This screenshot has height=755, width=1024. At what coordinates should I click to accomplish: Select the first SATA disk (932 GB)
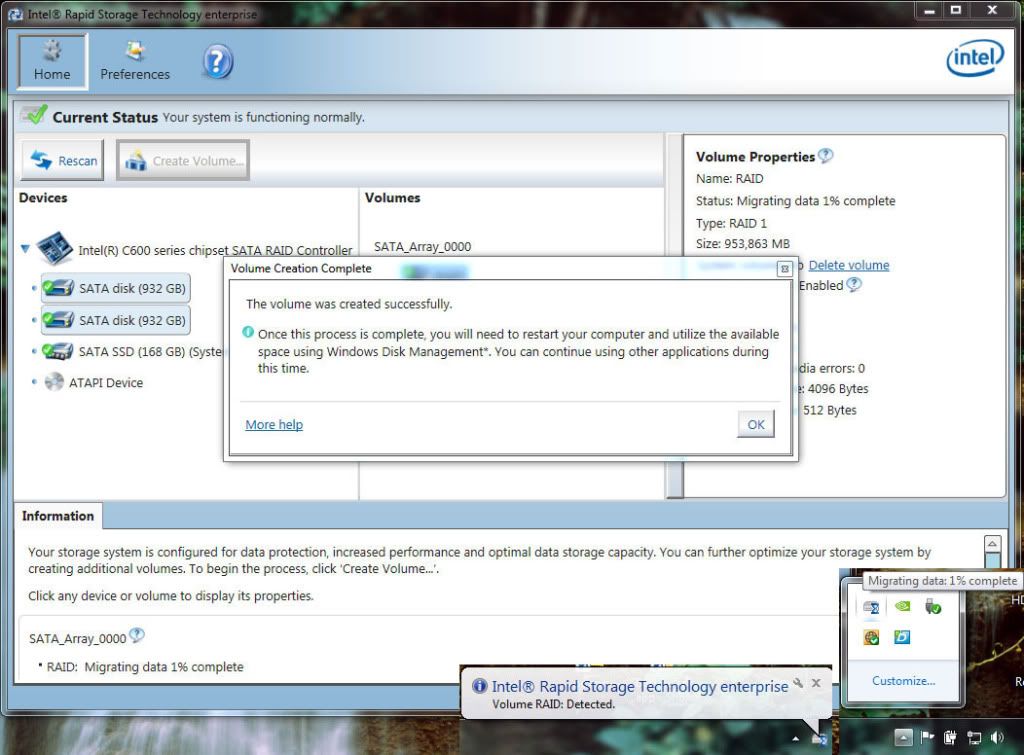(x=116, y=288)
